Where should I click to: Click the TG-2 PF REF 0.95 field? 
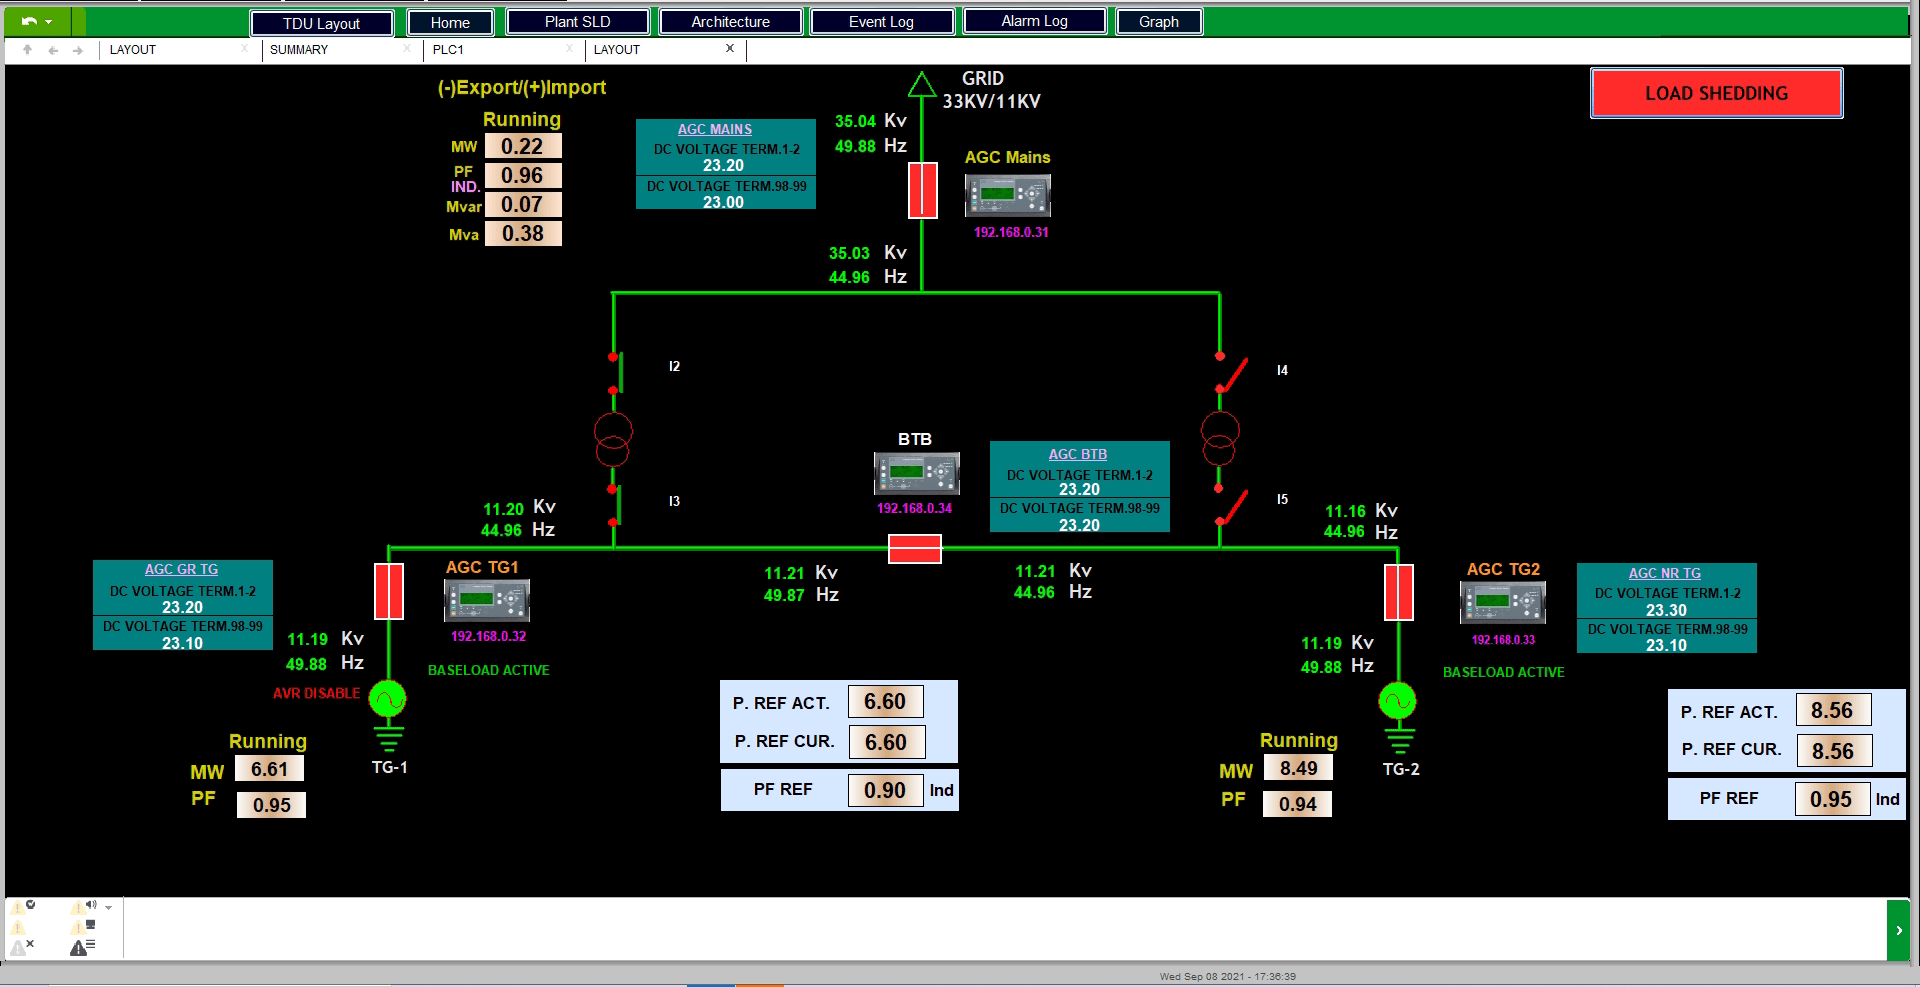point(1832,799)
